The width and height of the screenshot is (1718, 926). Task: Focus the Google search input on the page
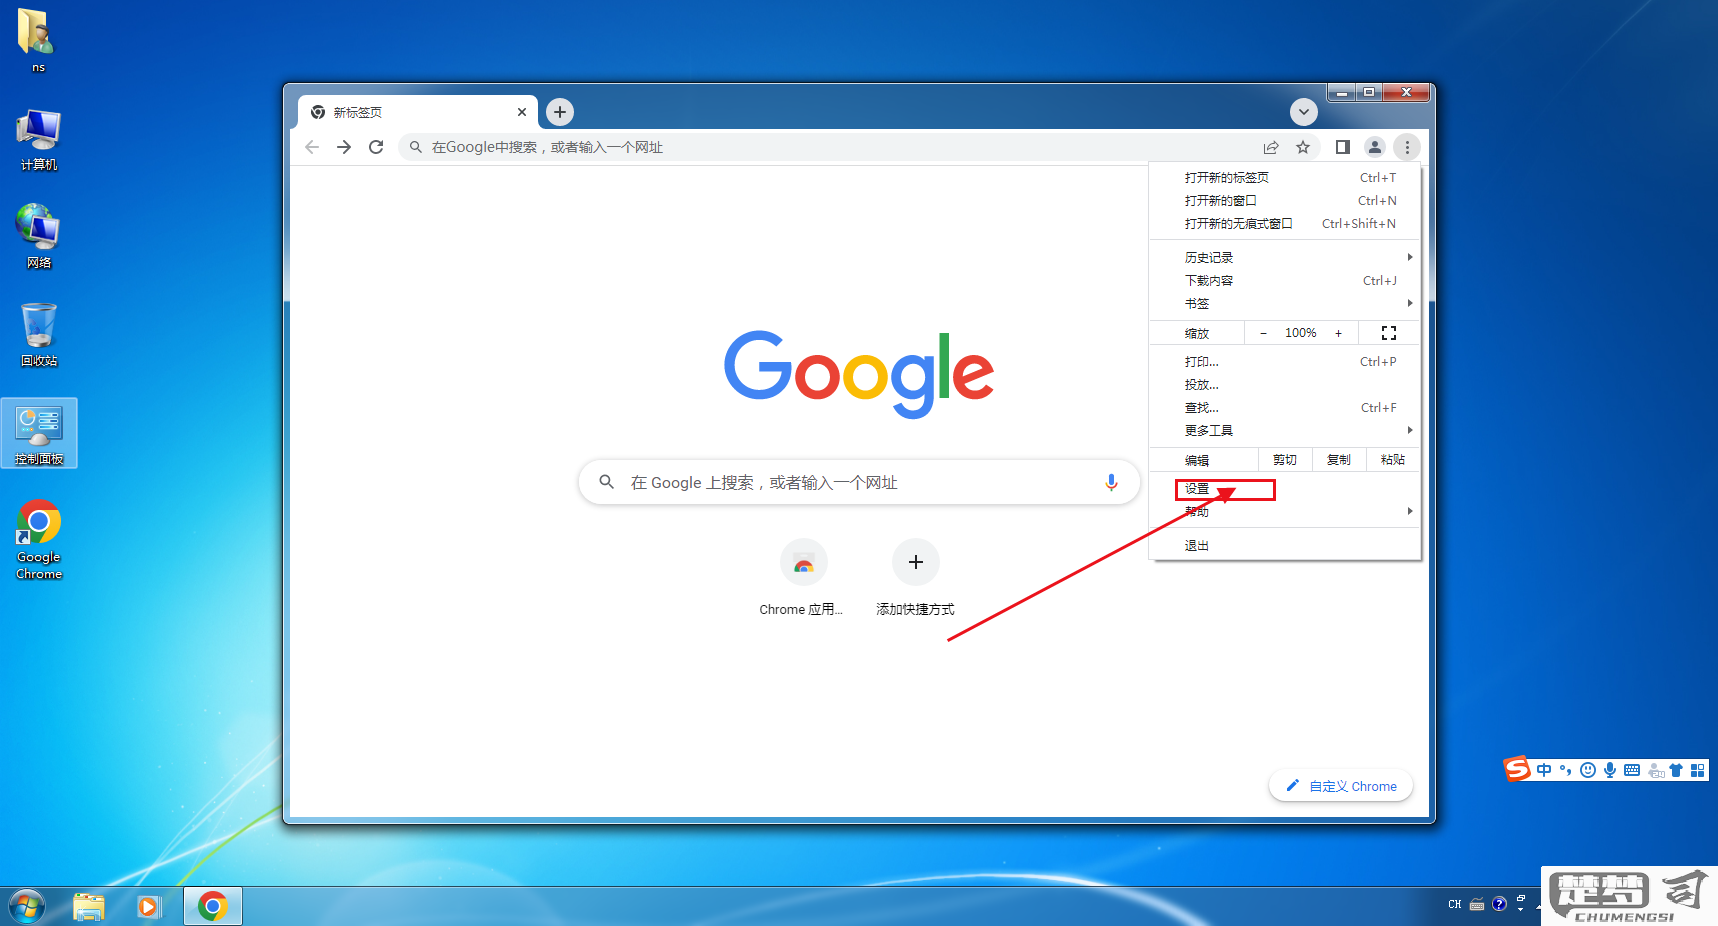pos(859,482)
